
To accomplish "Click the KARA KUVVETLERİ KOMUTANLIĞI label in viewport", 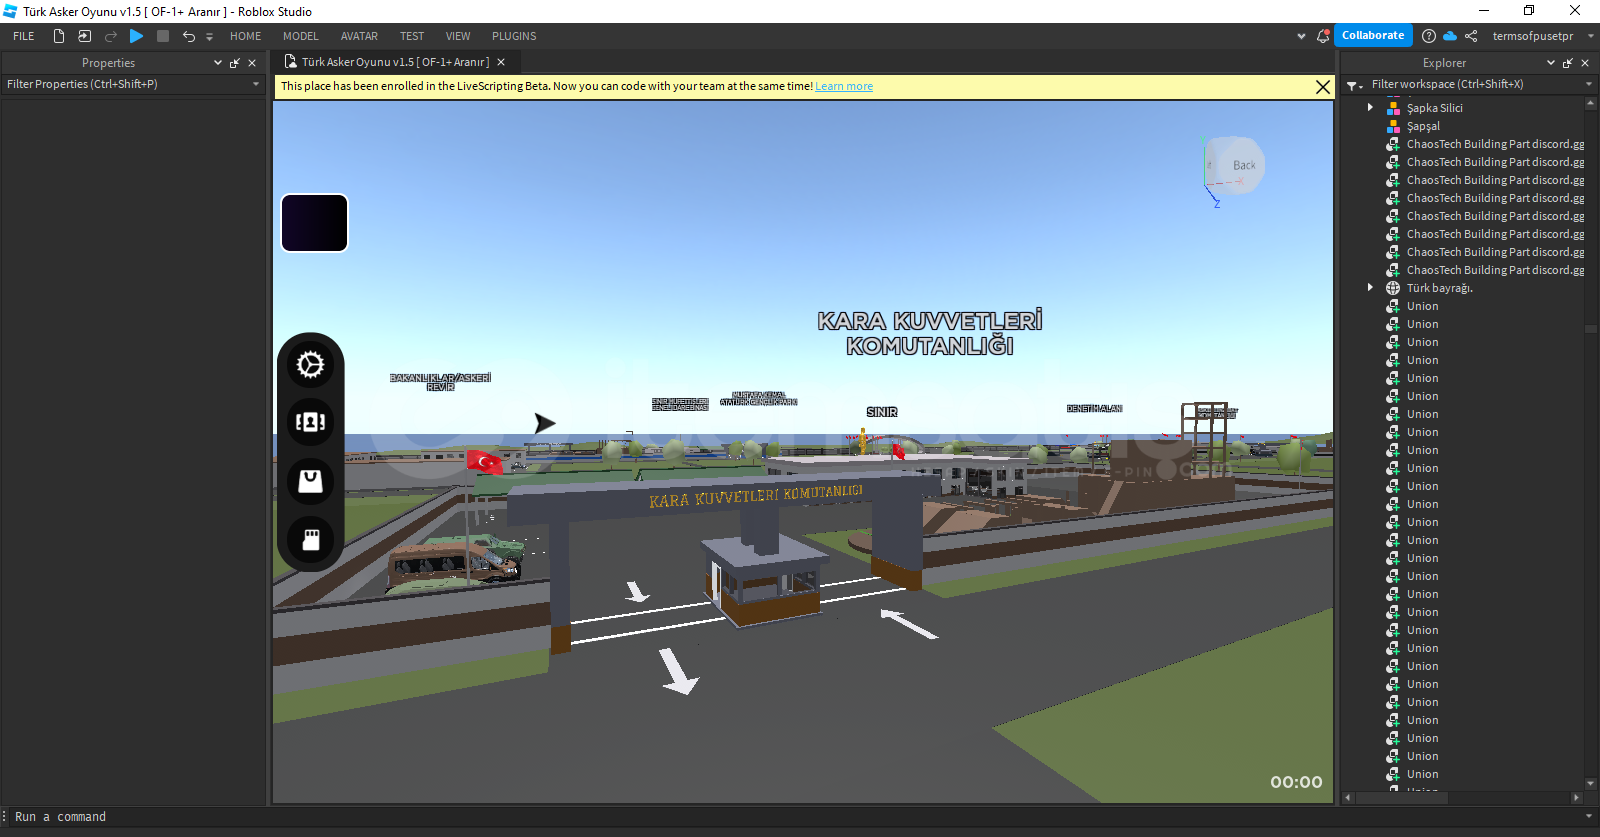I will tap(930, 333).
